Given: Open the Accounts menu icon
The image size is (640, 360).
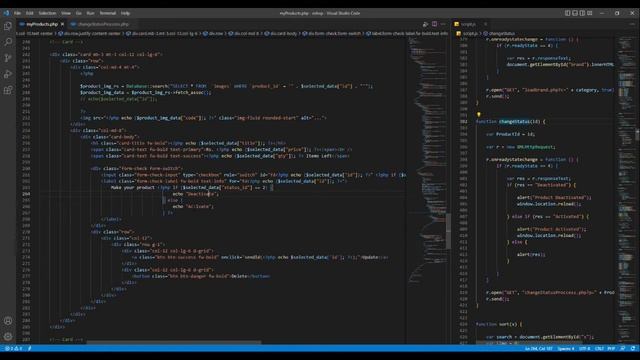Looking at the screenshot, I should pyautogui.click(x=8, y=321).
